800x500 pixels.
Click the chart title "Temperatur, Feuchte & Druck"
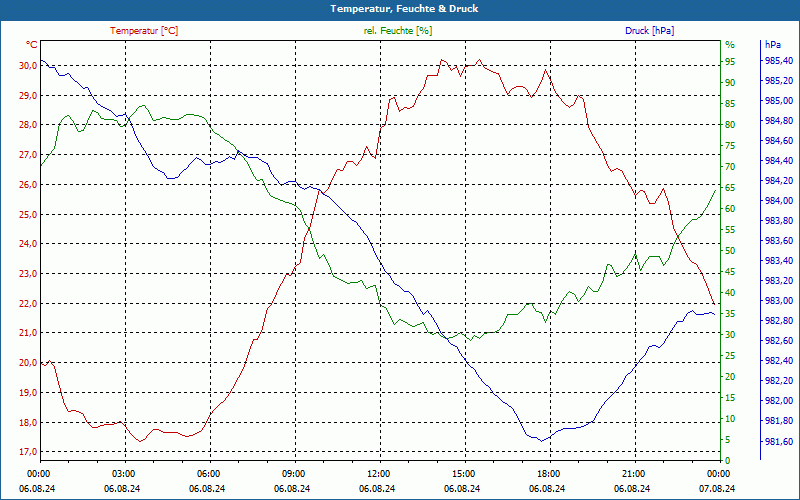[404, 9]
